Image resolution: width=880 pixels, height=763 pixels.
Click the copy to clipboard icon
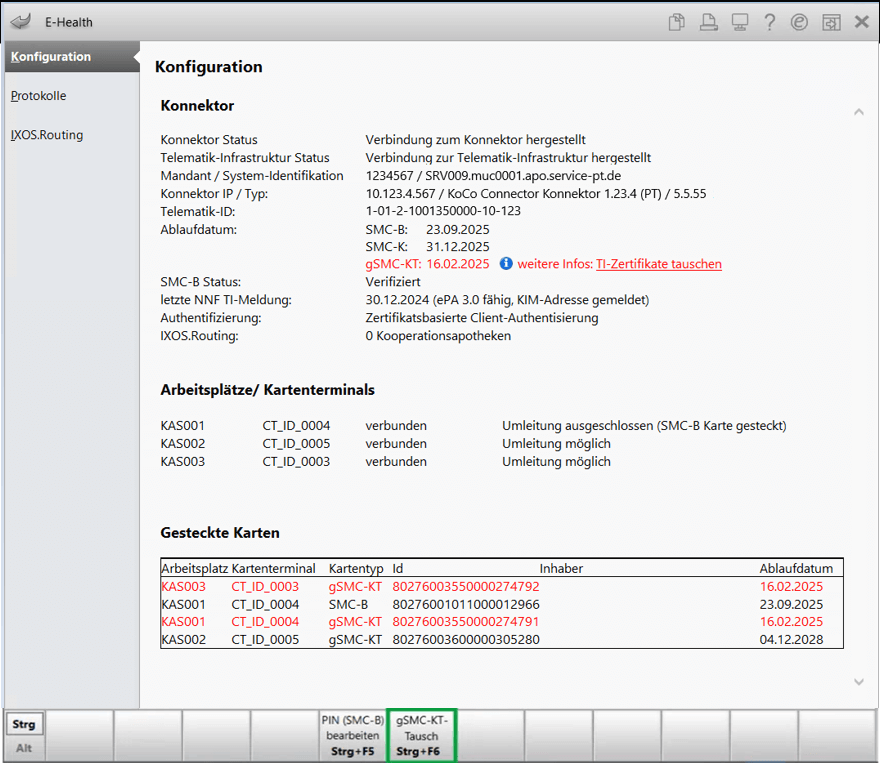pyautogui.click(x=677, y=22)
